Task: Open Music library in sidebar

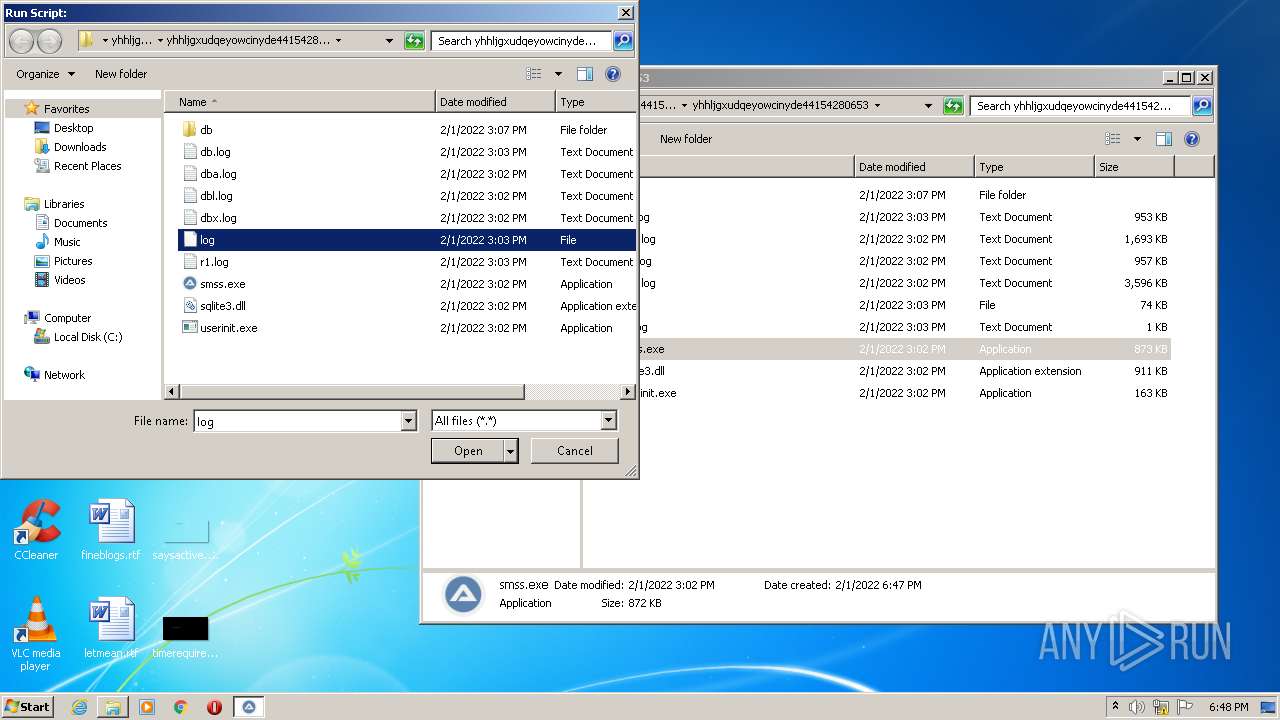Action: pos(67,242)
